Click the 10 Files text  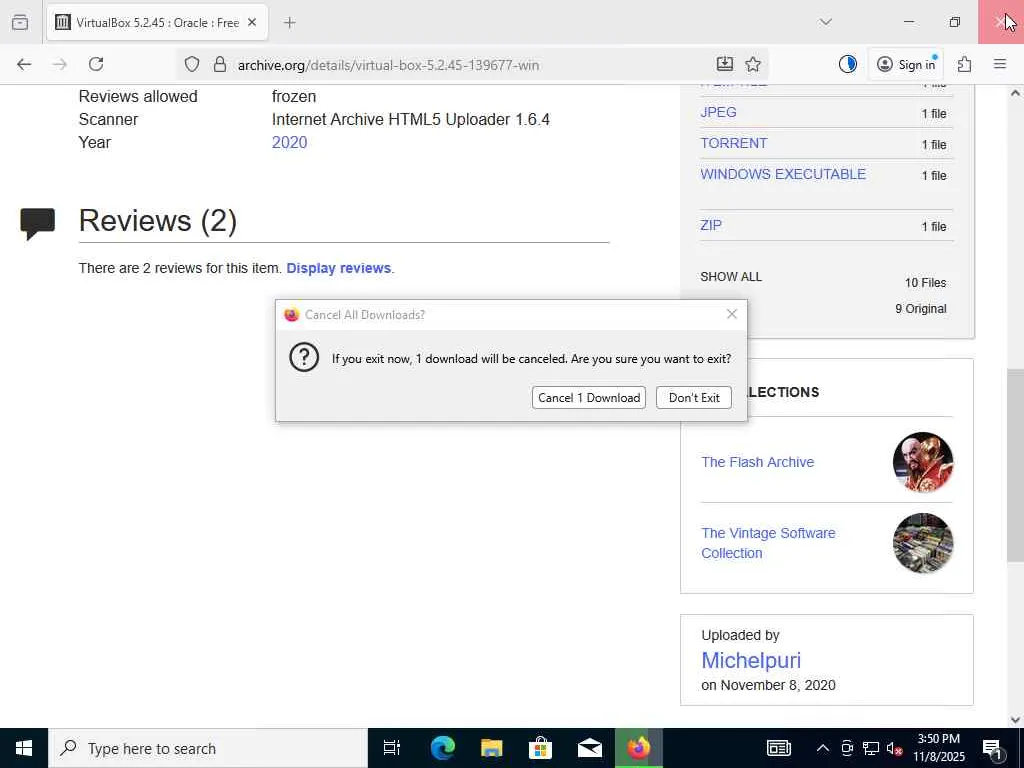[925, 283]
